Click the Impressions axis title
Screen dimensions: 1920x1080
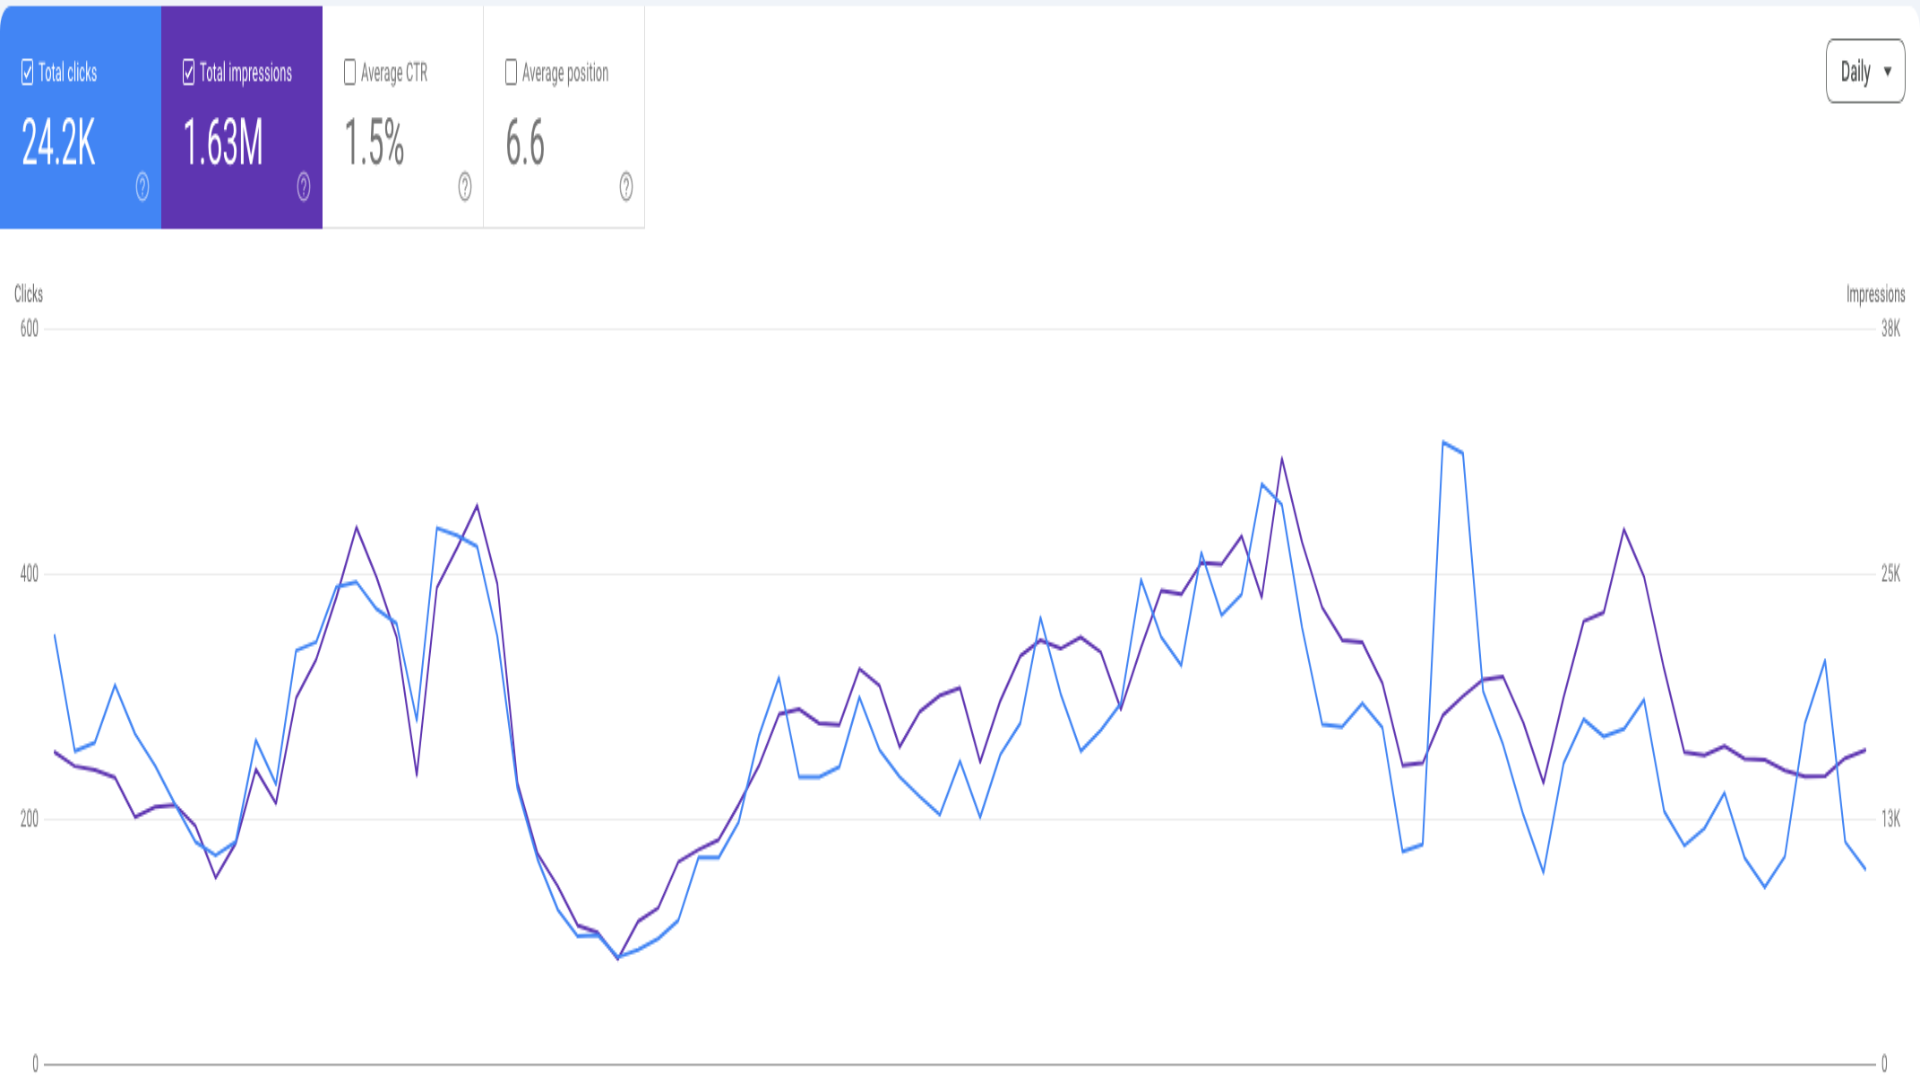click(1875, 294)
